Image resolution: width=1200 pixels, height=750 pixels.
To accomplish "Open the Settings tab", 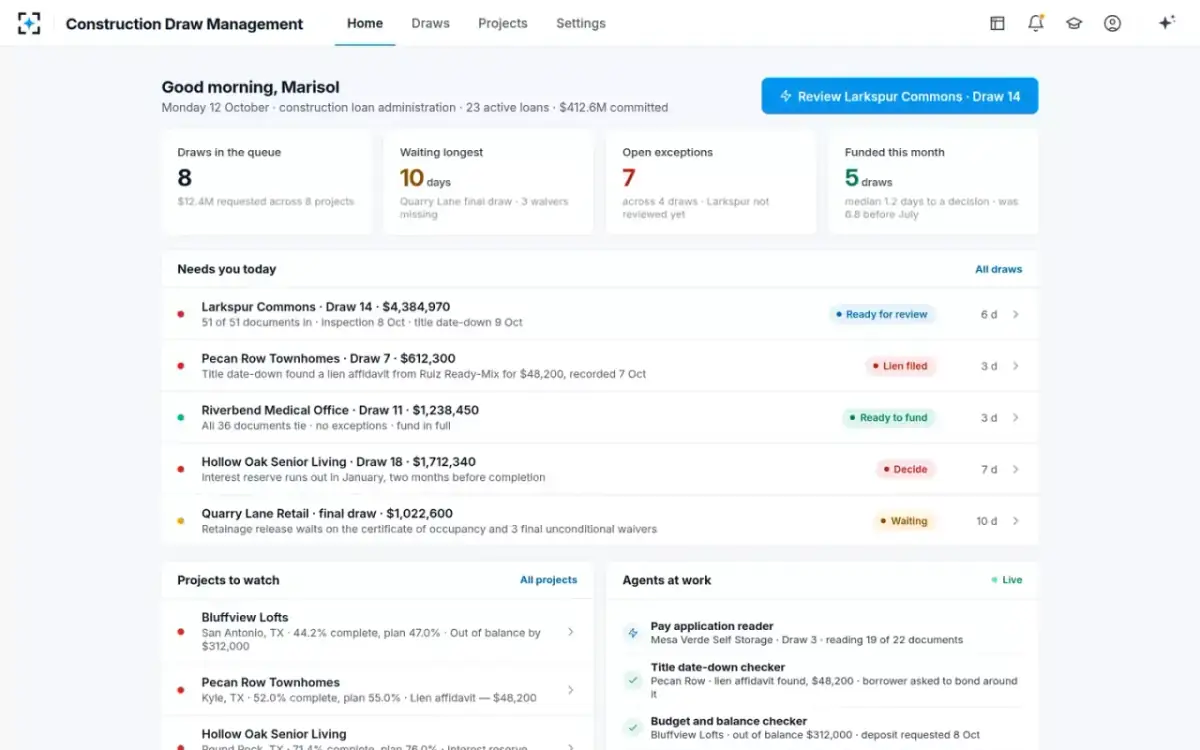I will [581, 23].
